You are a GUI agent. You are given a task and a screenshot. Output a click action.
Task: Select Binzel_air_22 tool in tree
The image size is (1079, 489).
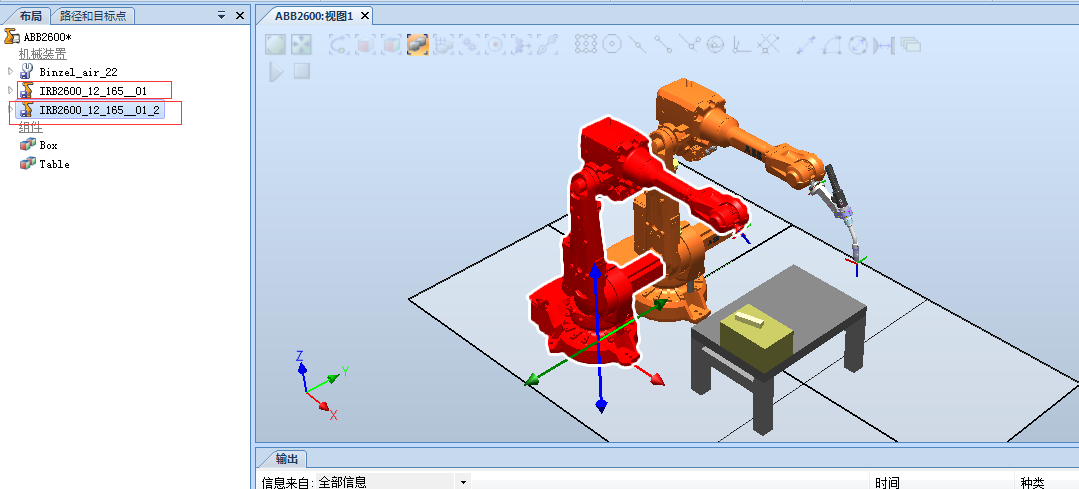(x=78, y=72)
